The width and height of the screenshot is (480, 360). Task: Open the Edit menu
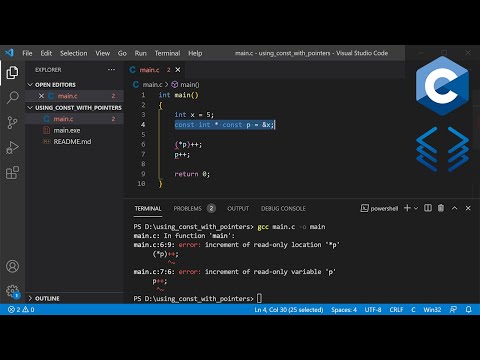pos(46,53)
